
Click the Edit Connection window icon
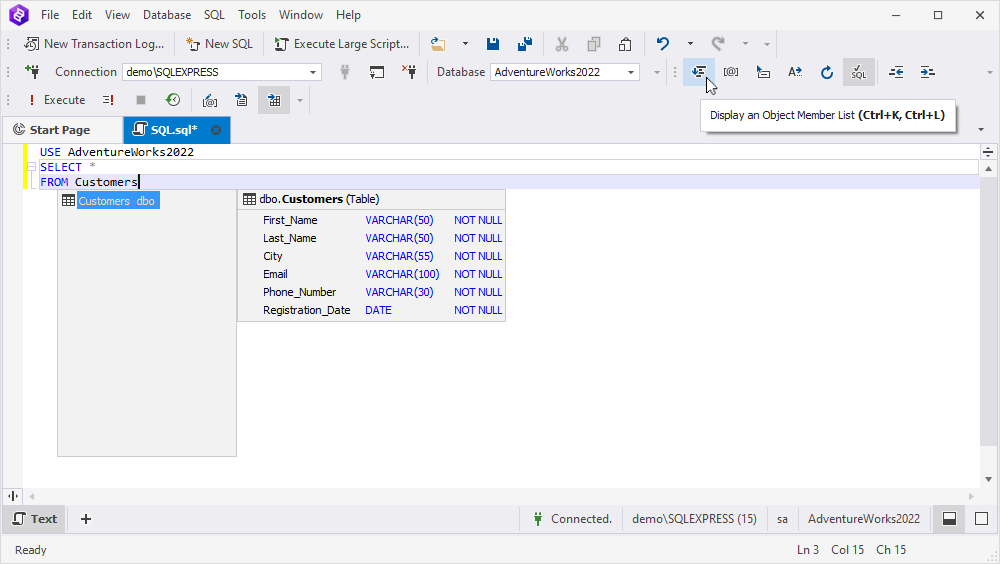pyautogui.click(x=377, y=72)
